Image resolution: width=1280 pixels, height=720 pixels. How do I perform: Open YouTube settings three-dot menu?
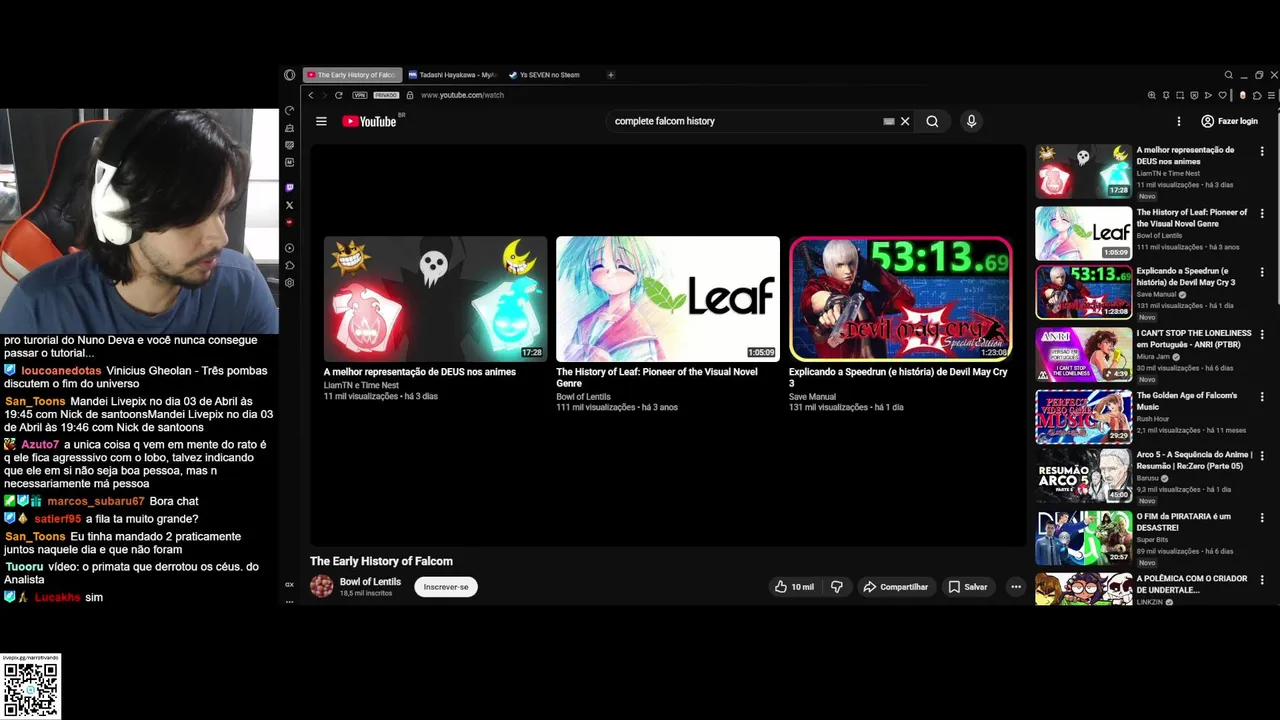(1179, 121)
